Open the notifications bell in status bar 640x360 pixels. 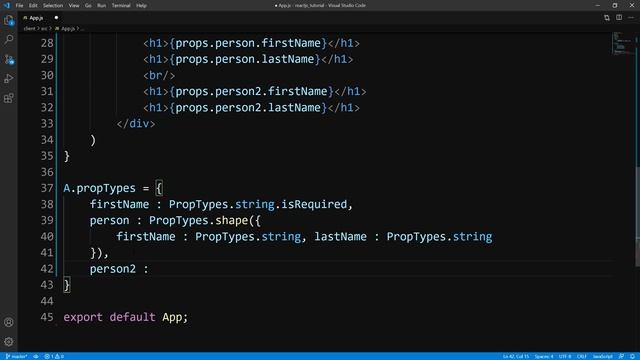coord(632,356)
